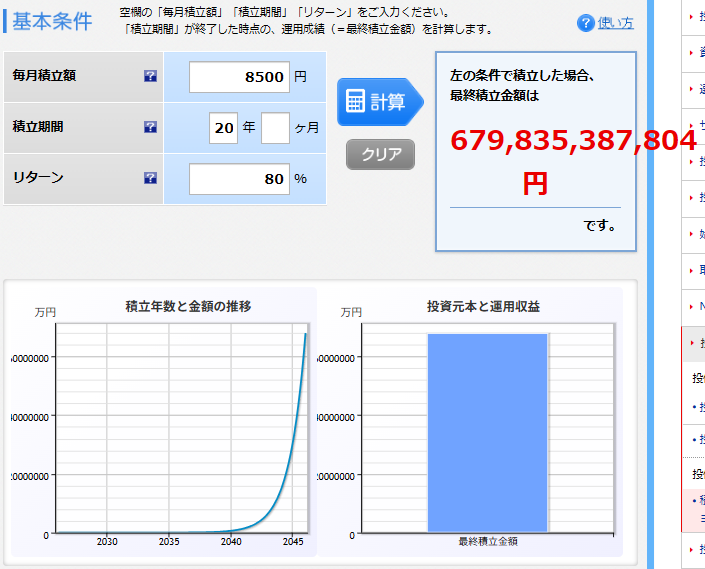Click the help icon beside 毎月積立額

coord(150,76)
